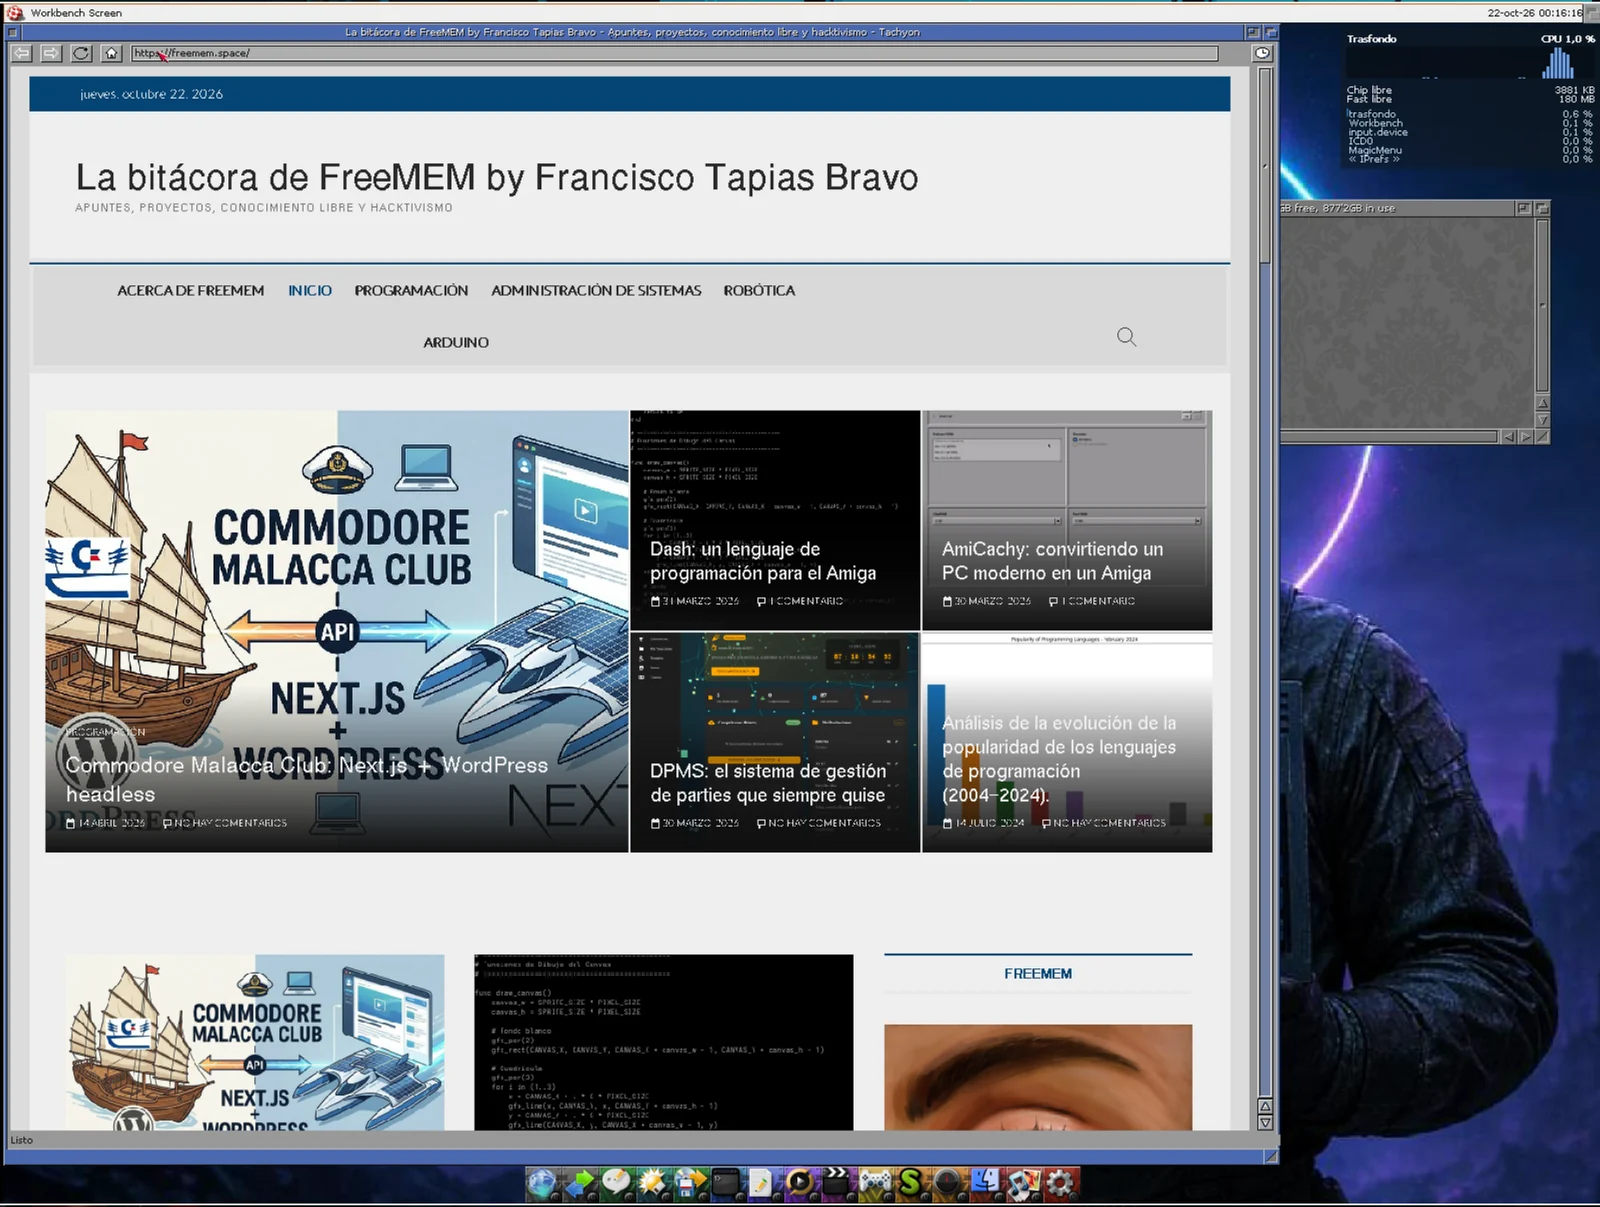Click the disk window scroll down arrow
This screenshot has height=1207, width=1600.
(1543, 420)
